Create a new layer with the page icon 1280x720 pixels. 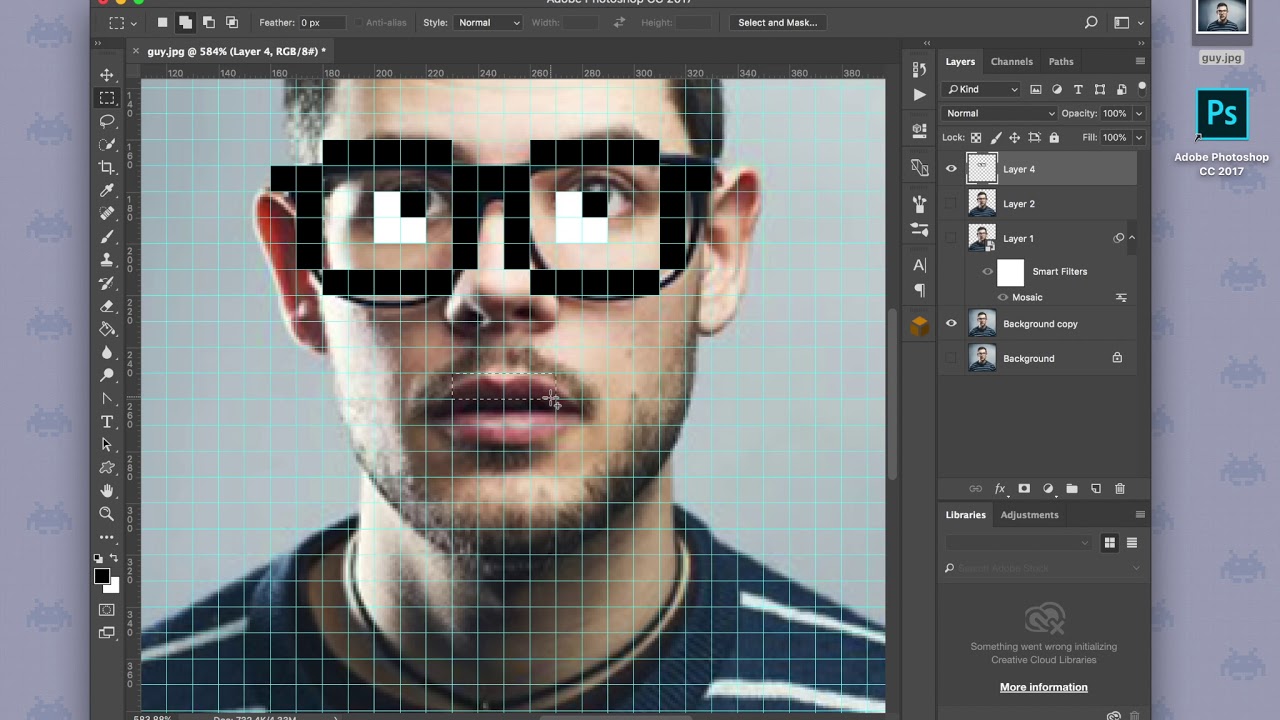click(1095, 488)
